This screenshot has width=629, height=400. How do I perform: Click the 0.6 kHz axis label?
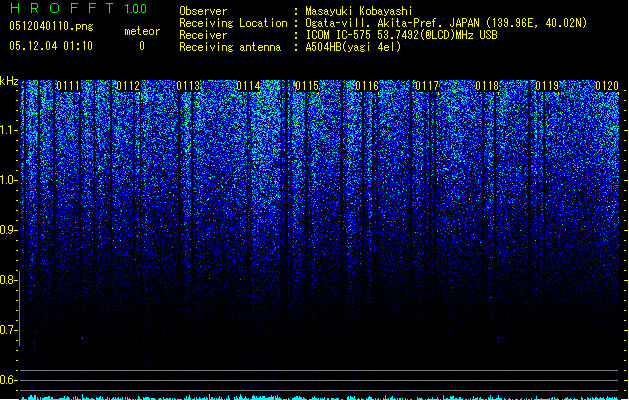[x=8, y=380]
